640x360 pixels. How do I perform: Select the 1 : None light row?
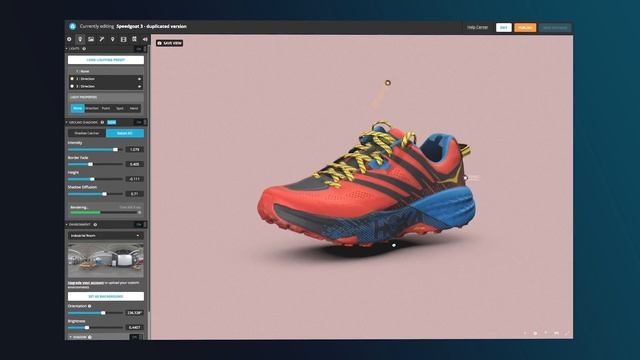click(x=106, y=71)
